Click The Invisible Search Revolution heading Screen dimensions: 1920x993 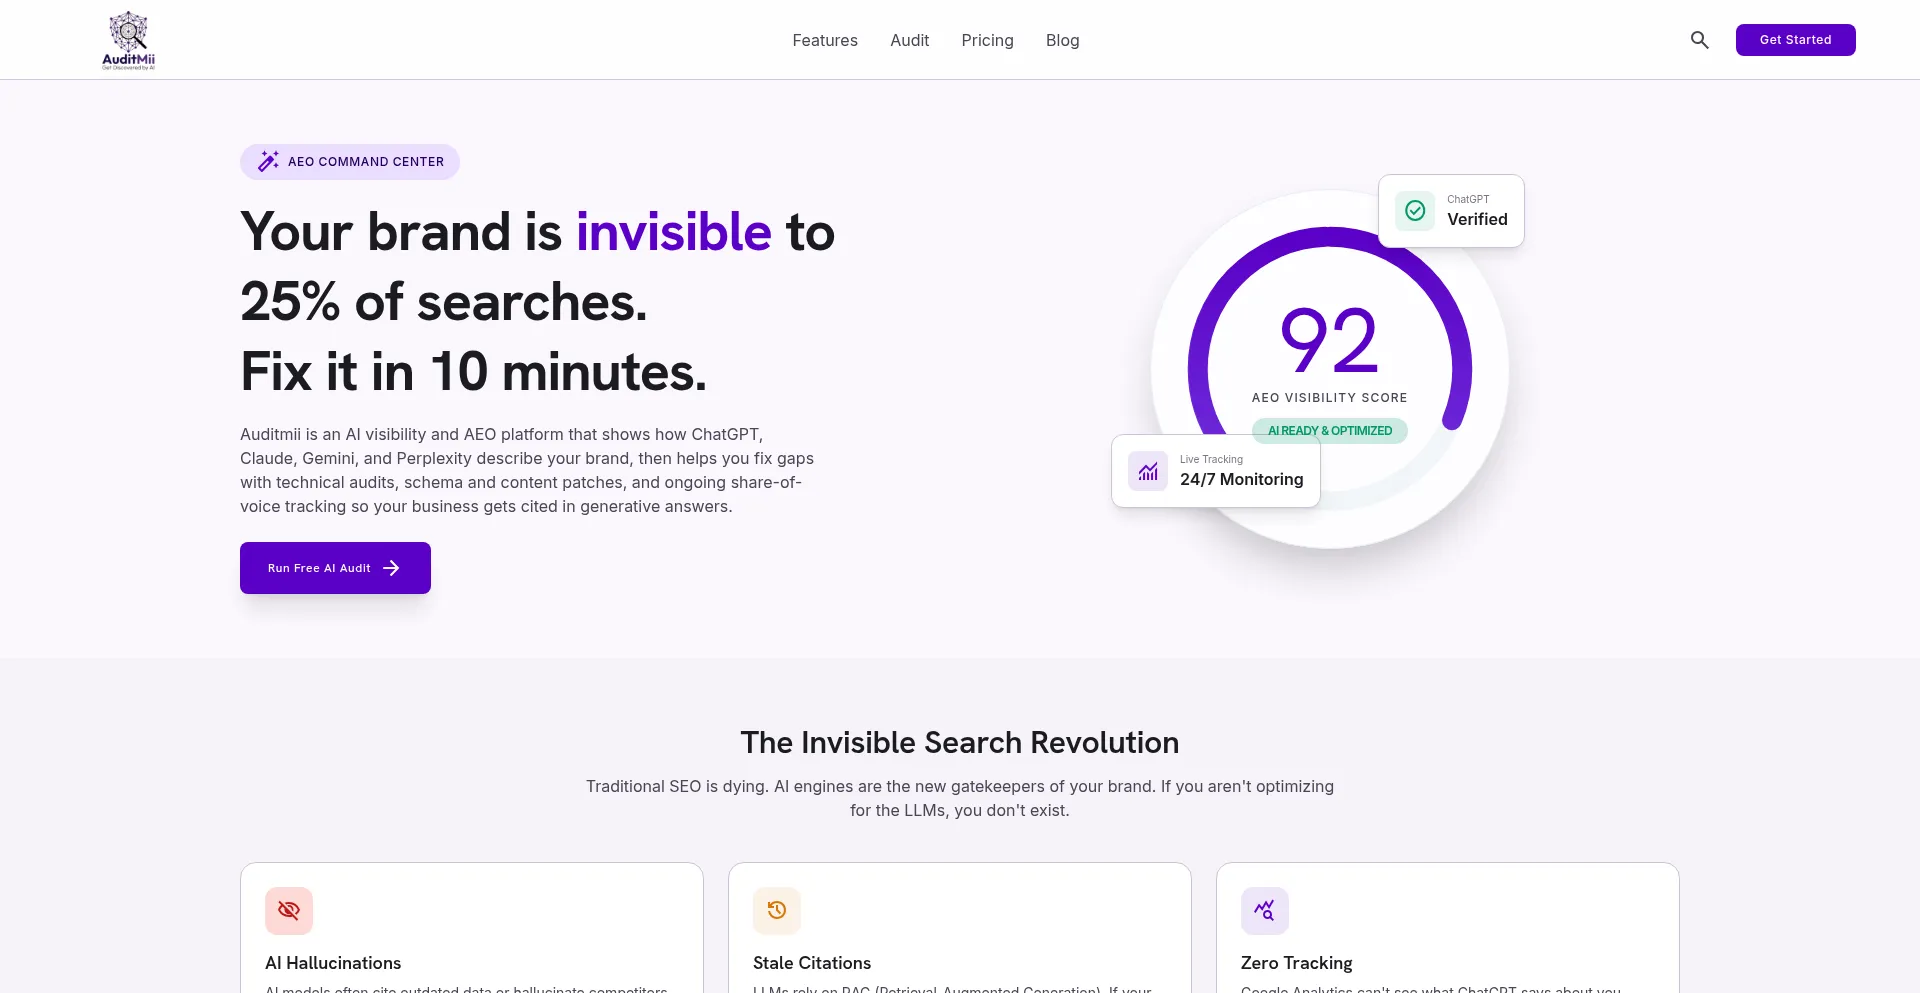pos(960,743)
